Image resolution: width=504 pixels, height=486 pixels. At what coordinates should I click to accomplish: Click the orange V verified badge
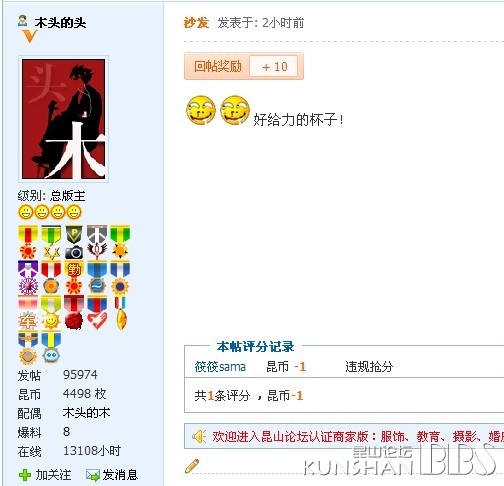point(29,36)
